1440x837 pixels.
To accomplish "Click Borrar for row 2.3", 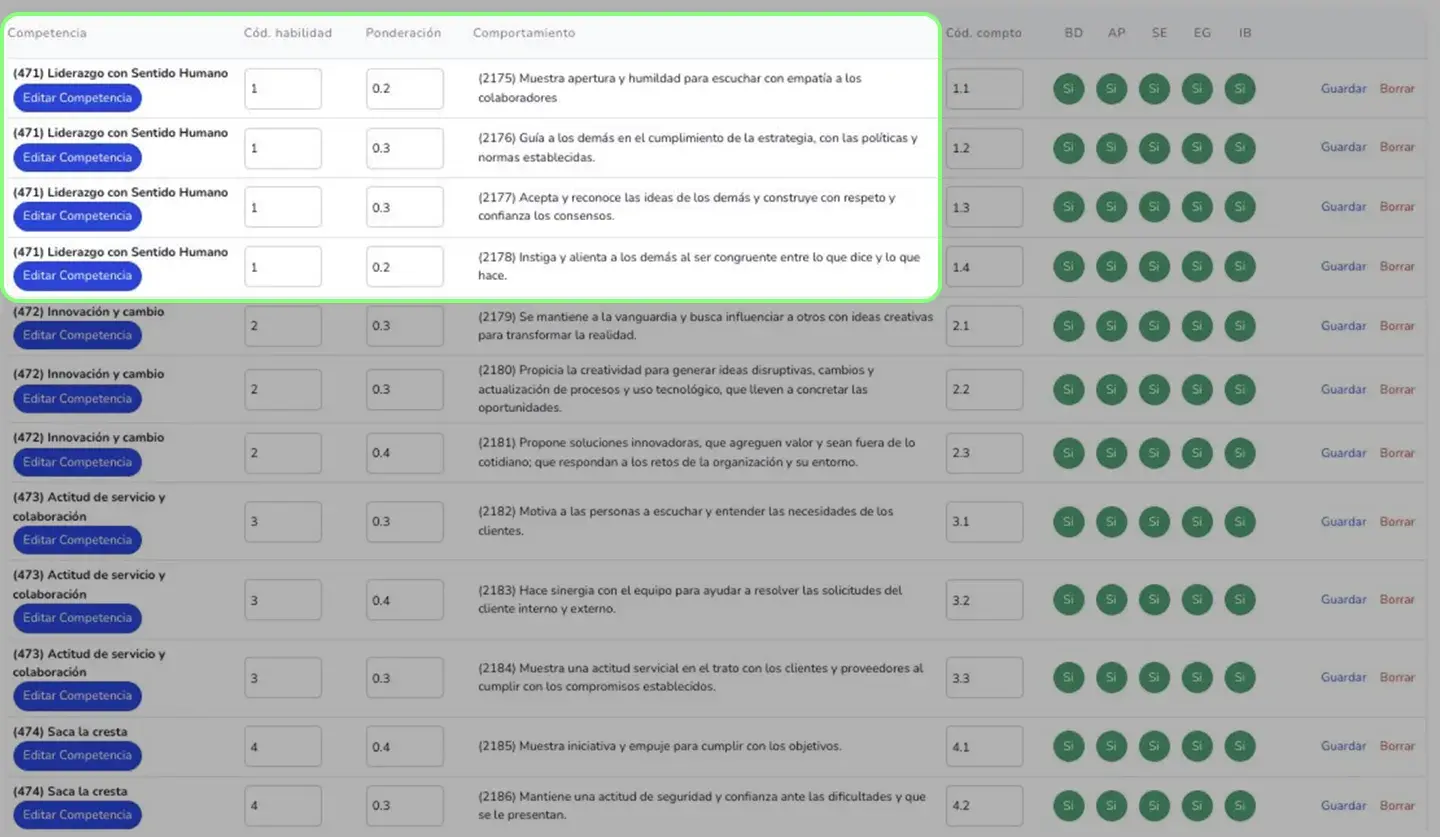I will (x=1397, y=453).
